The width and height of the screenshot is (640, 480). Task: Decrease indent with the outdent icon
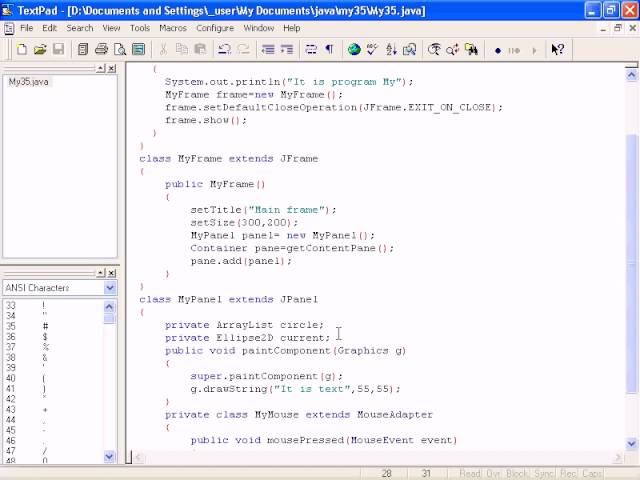click(268, 50)
